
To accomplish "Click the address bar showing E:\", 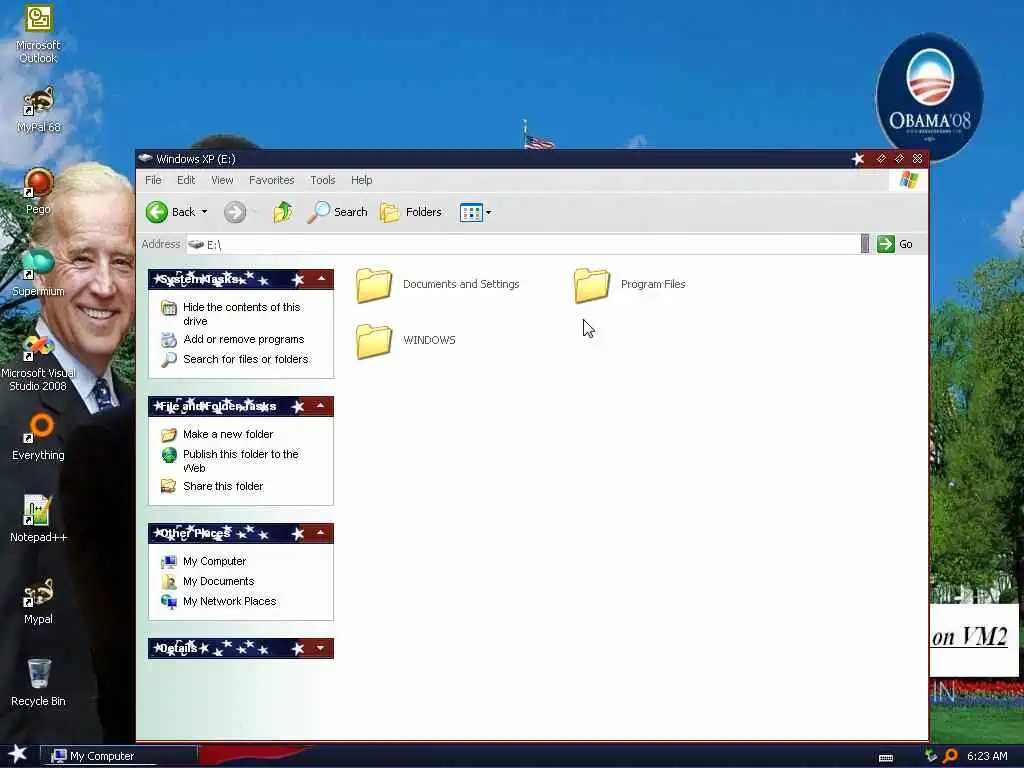I will pos(522,244).
